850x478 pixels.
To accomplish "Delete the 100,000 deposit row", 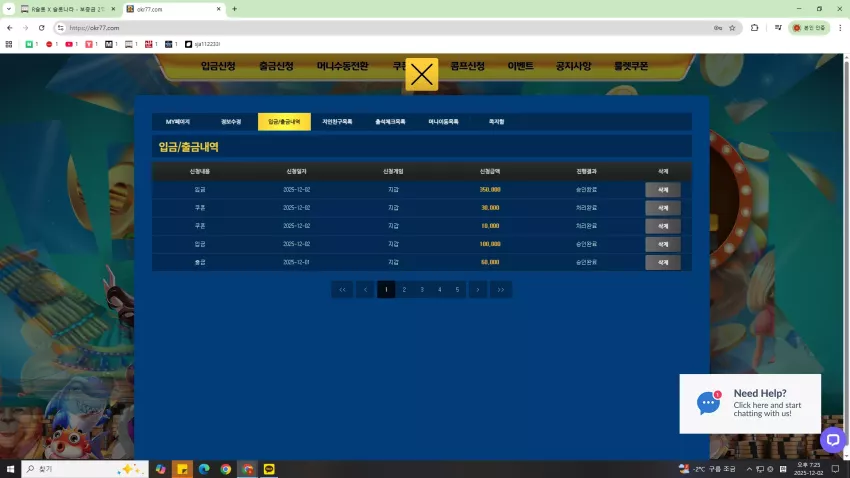I will (662, 244).
